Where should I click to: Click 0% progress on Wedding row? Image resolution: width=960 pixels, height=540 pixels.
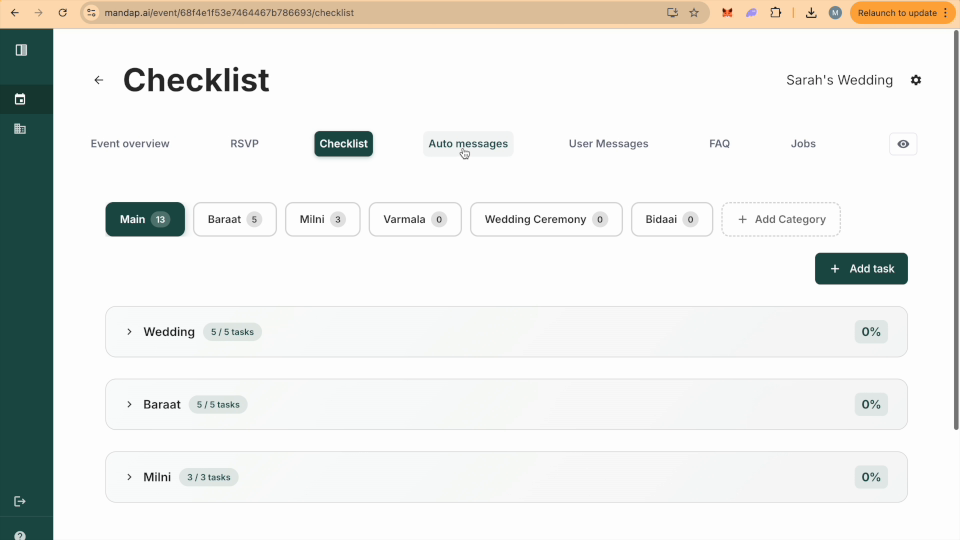coord(871,332)
